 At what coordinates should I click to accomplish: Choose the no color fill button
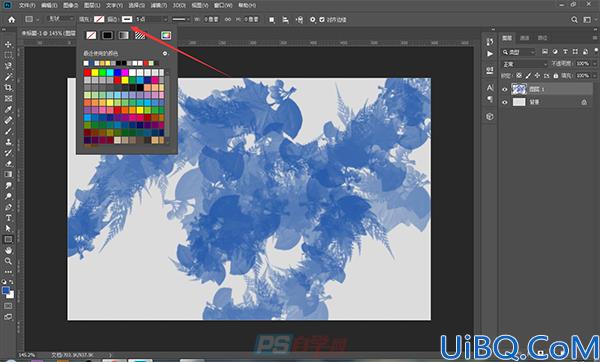(x=91, y=35)
